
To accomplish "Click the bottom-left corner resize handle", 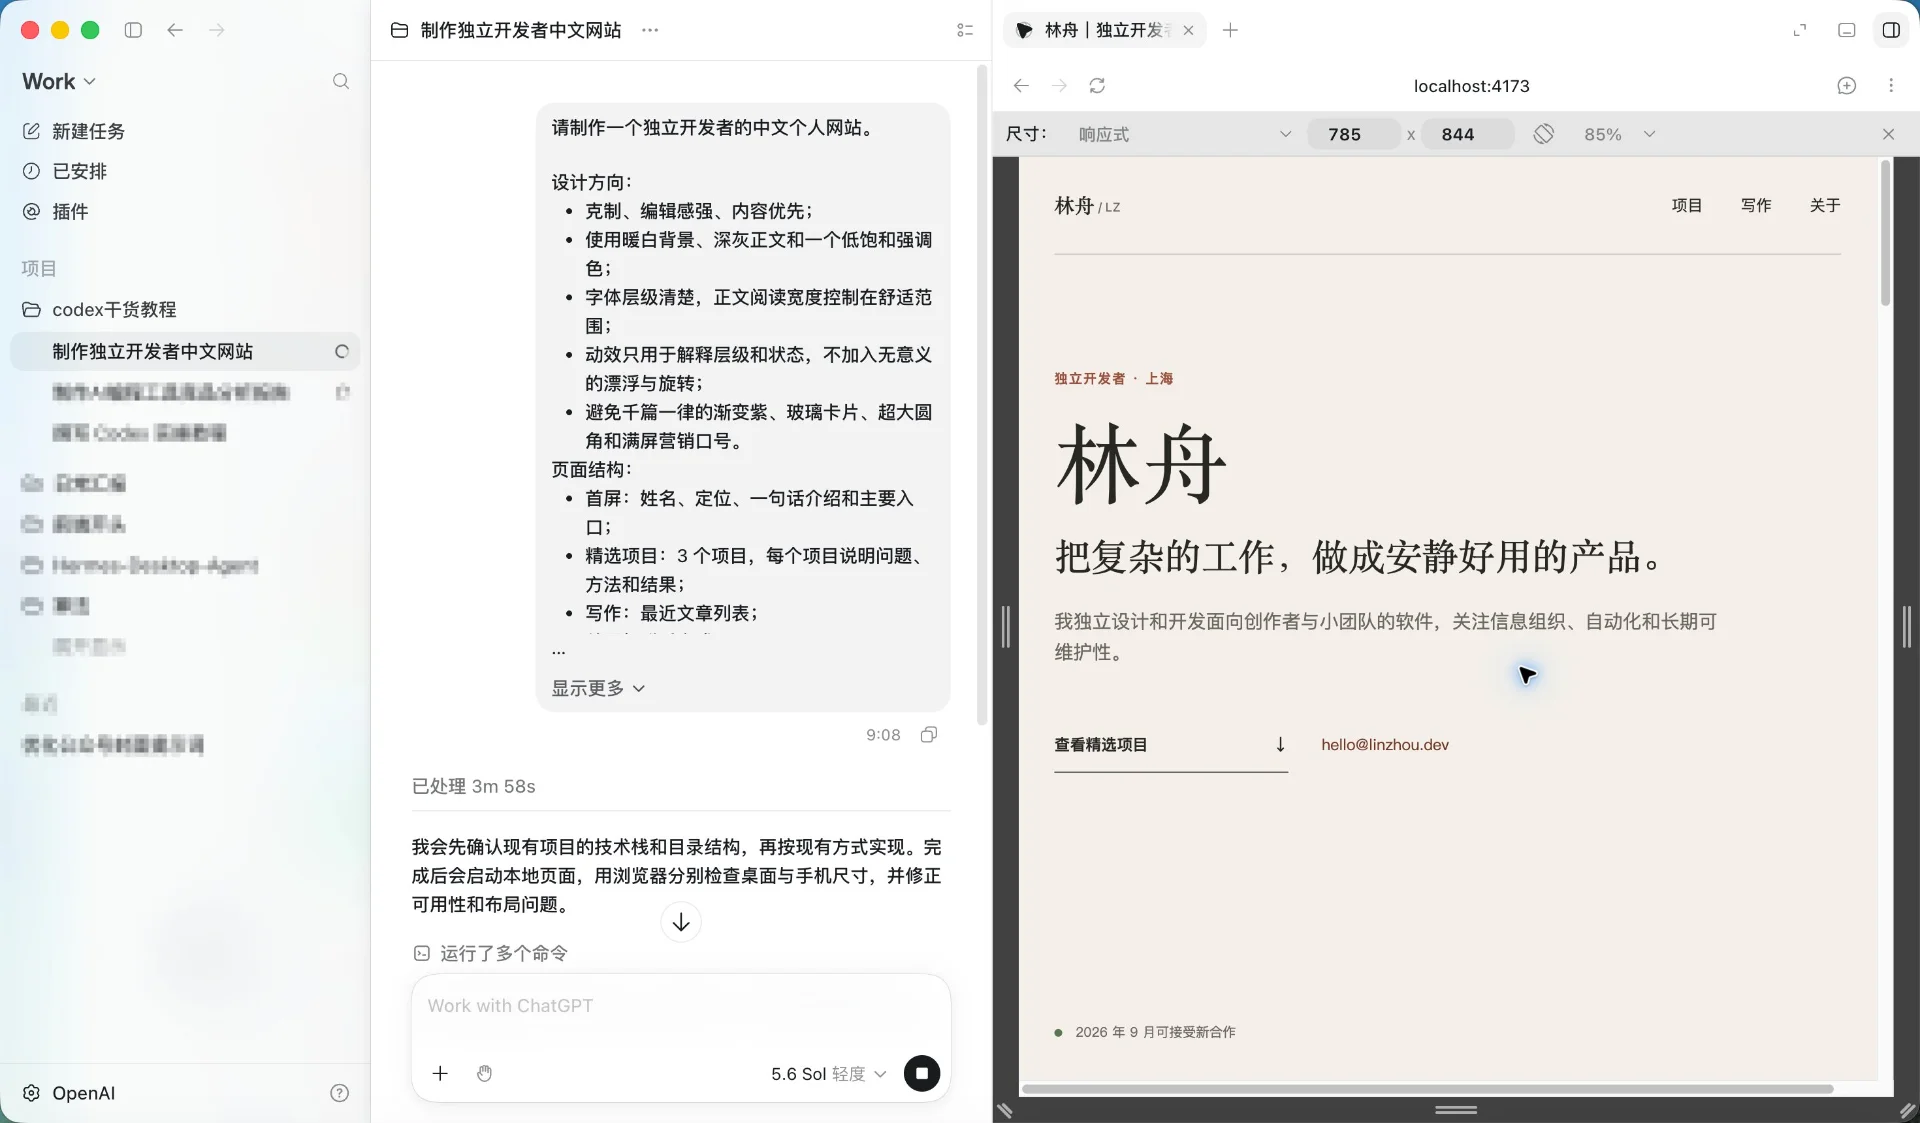I will click(x=1005, y=1110).
